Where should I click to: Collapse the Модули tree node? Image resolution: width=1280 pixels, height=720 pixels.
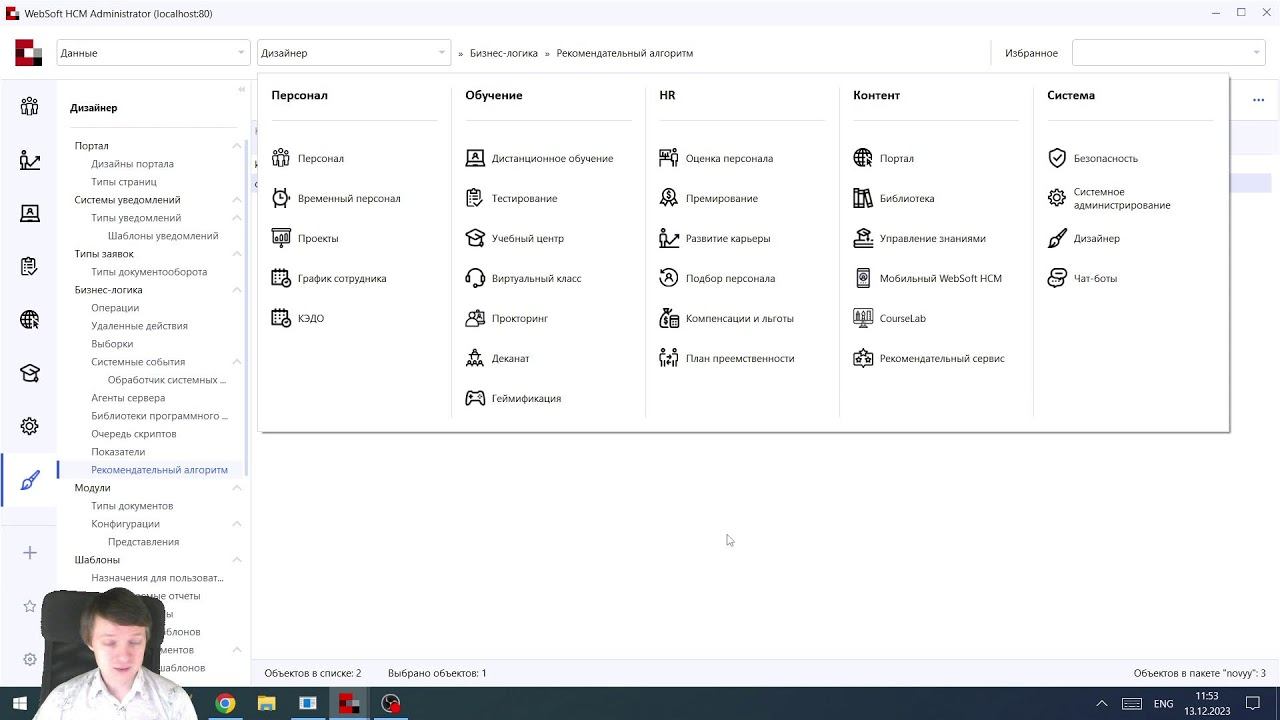[237, 488]
